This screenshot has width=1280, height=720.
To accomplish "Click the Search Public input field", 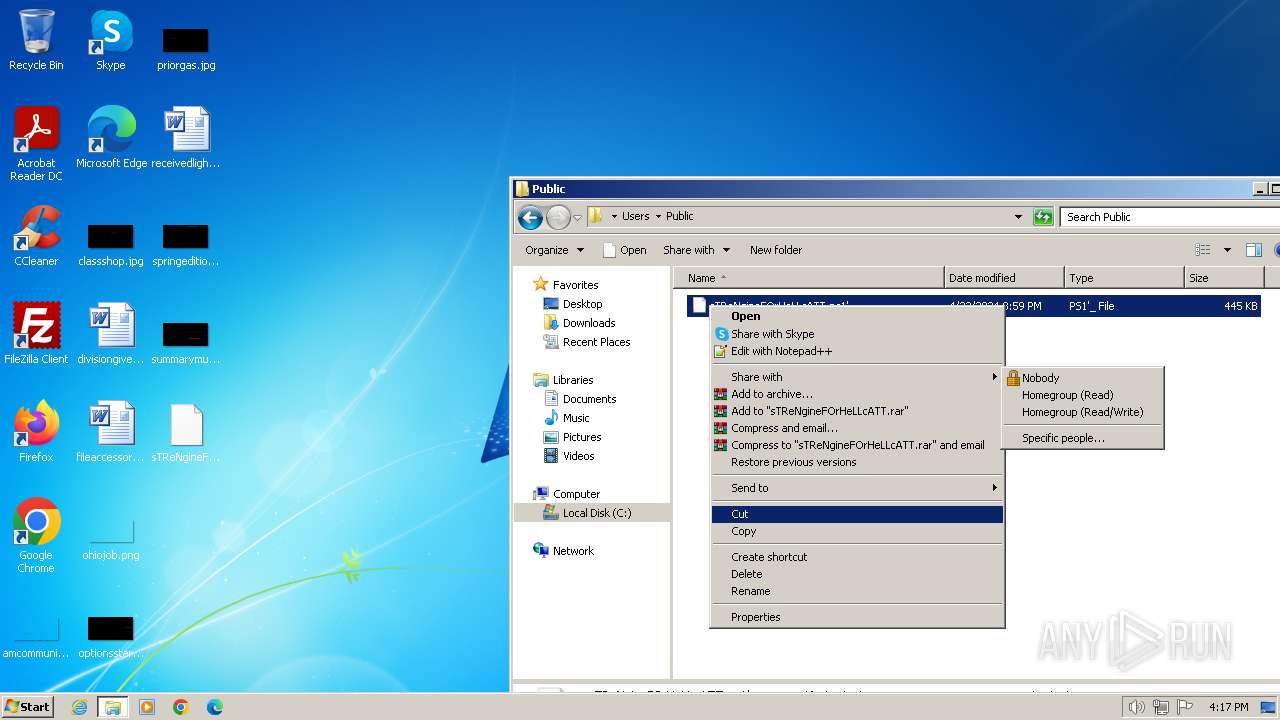I will (1170, 217).
